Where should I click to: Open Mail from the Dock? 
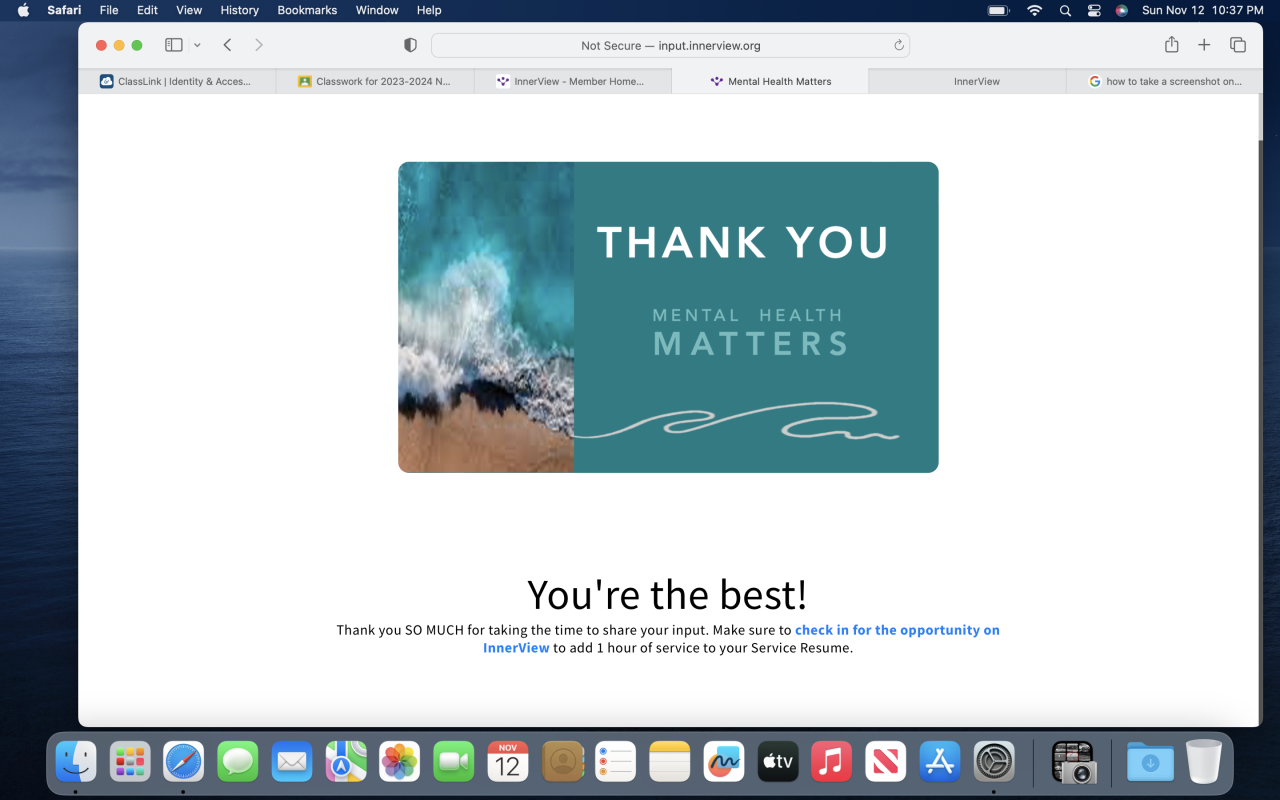[292, 762]
